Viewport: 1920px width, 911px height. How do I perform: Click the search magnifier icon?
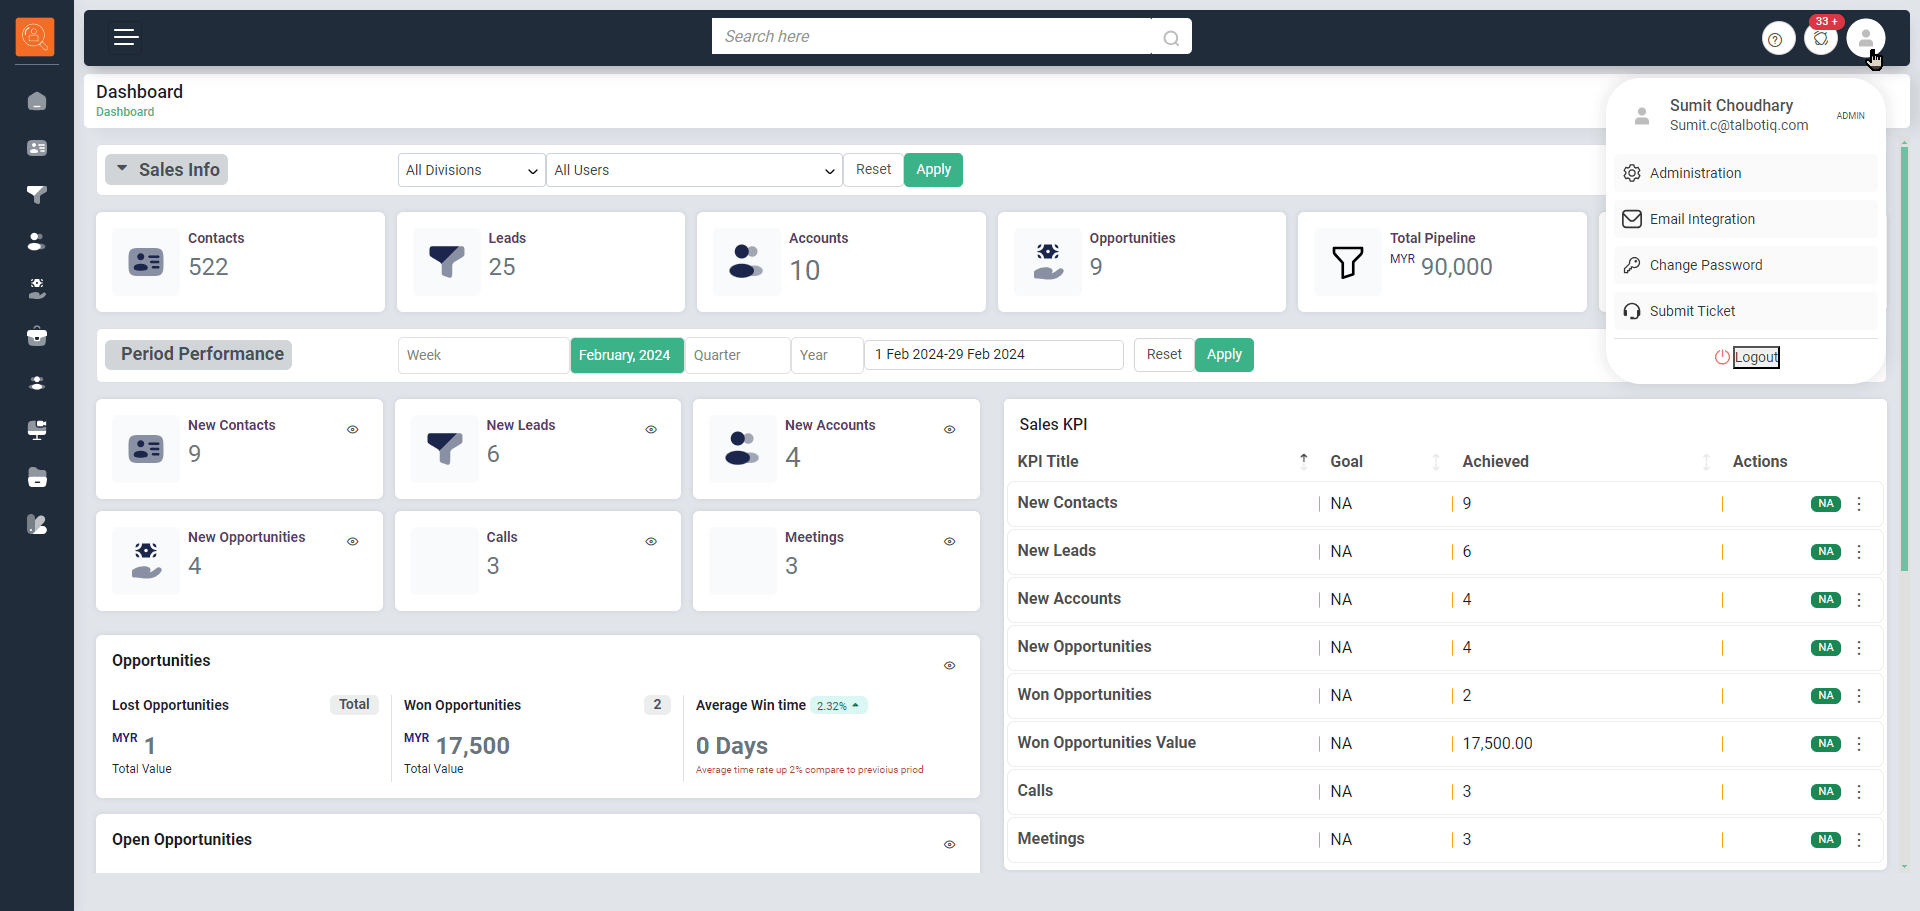tap(1171, 38)
